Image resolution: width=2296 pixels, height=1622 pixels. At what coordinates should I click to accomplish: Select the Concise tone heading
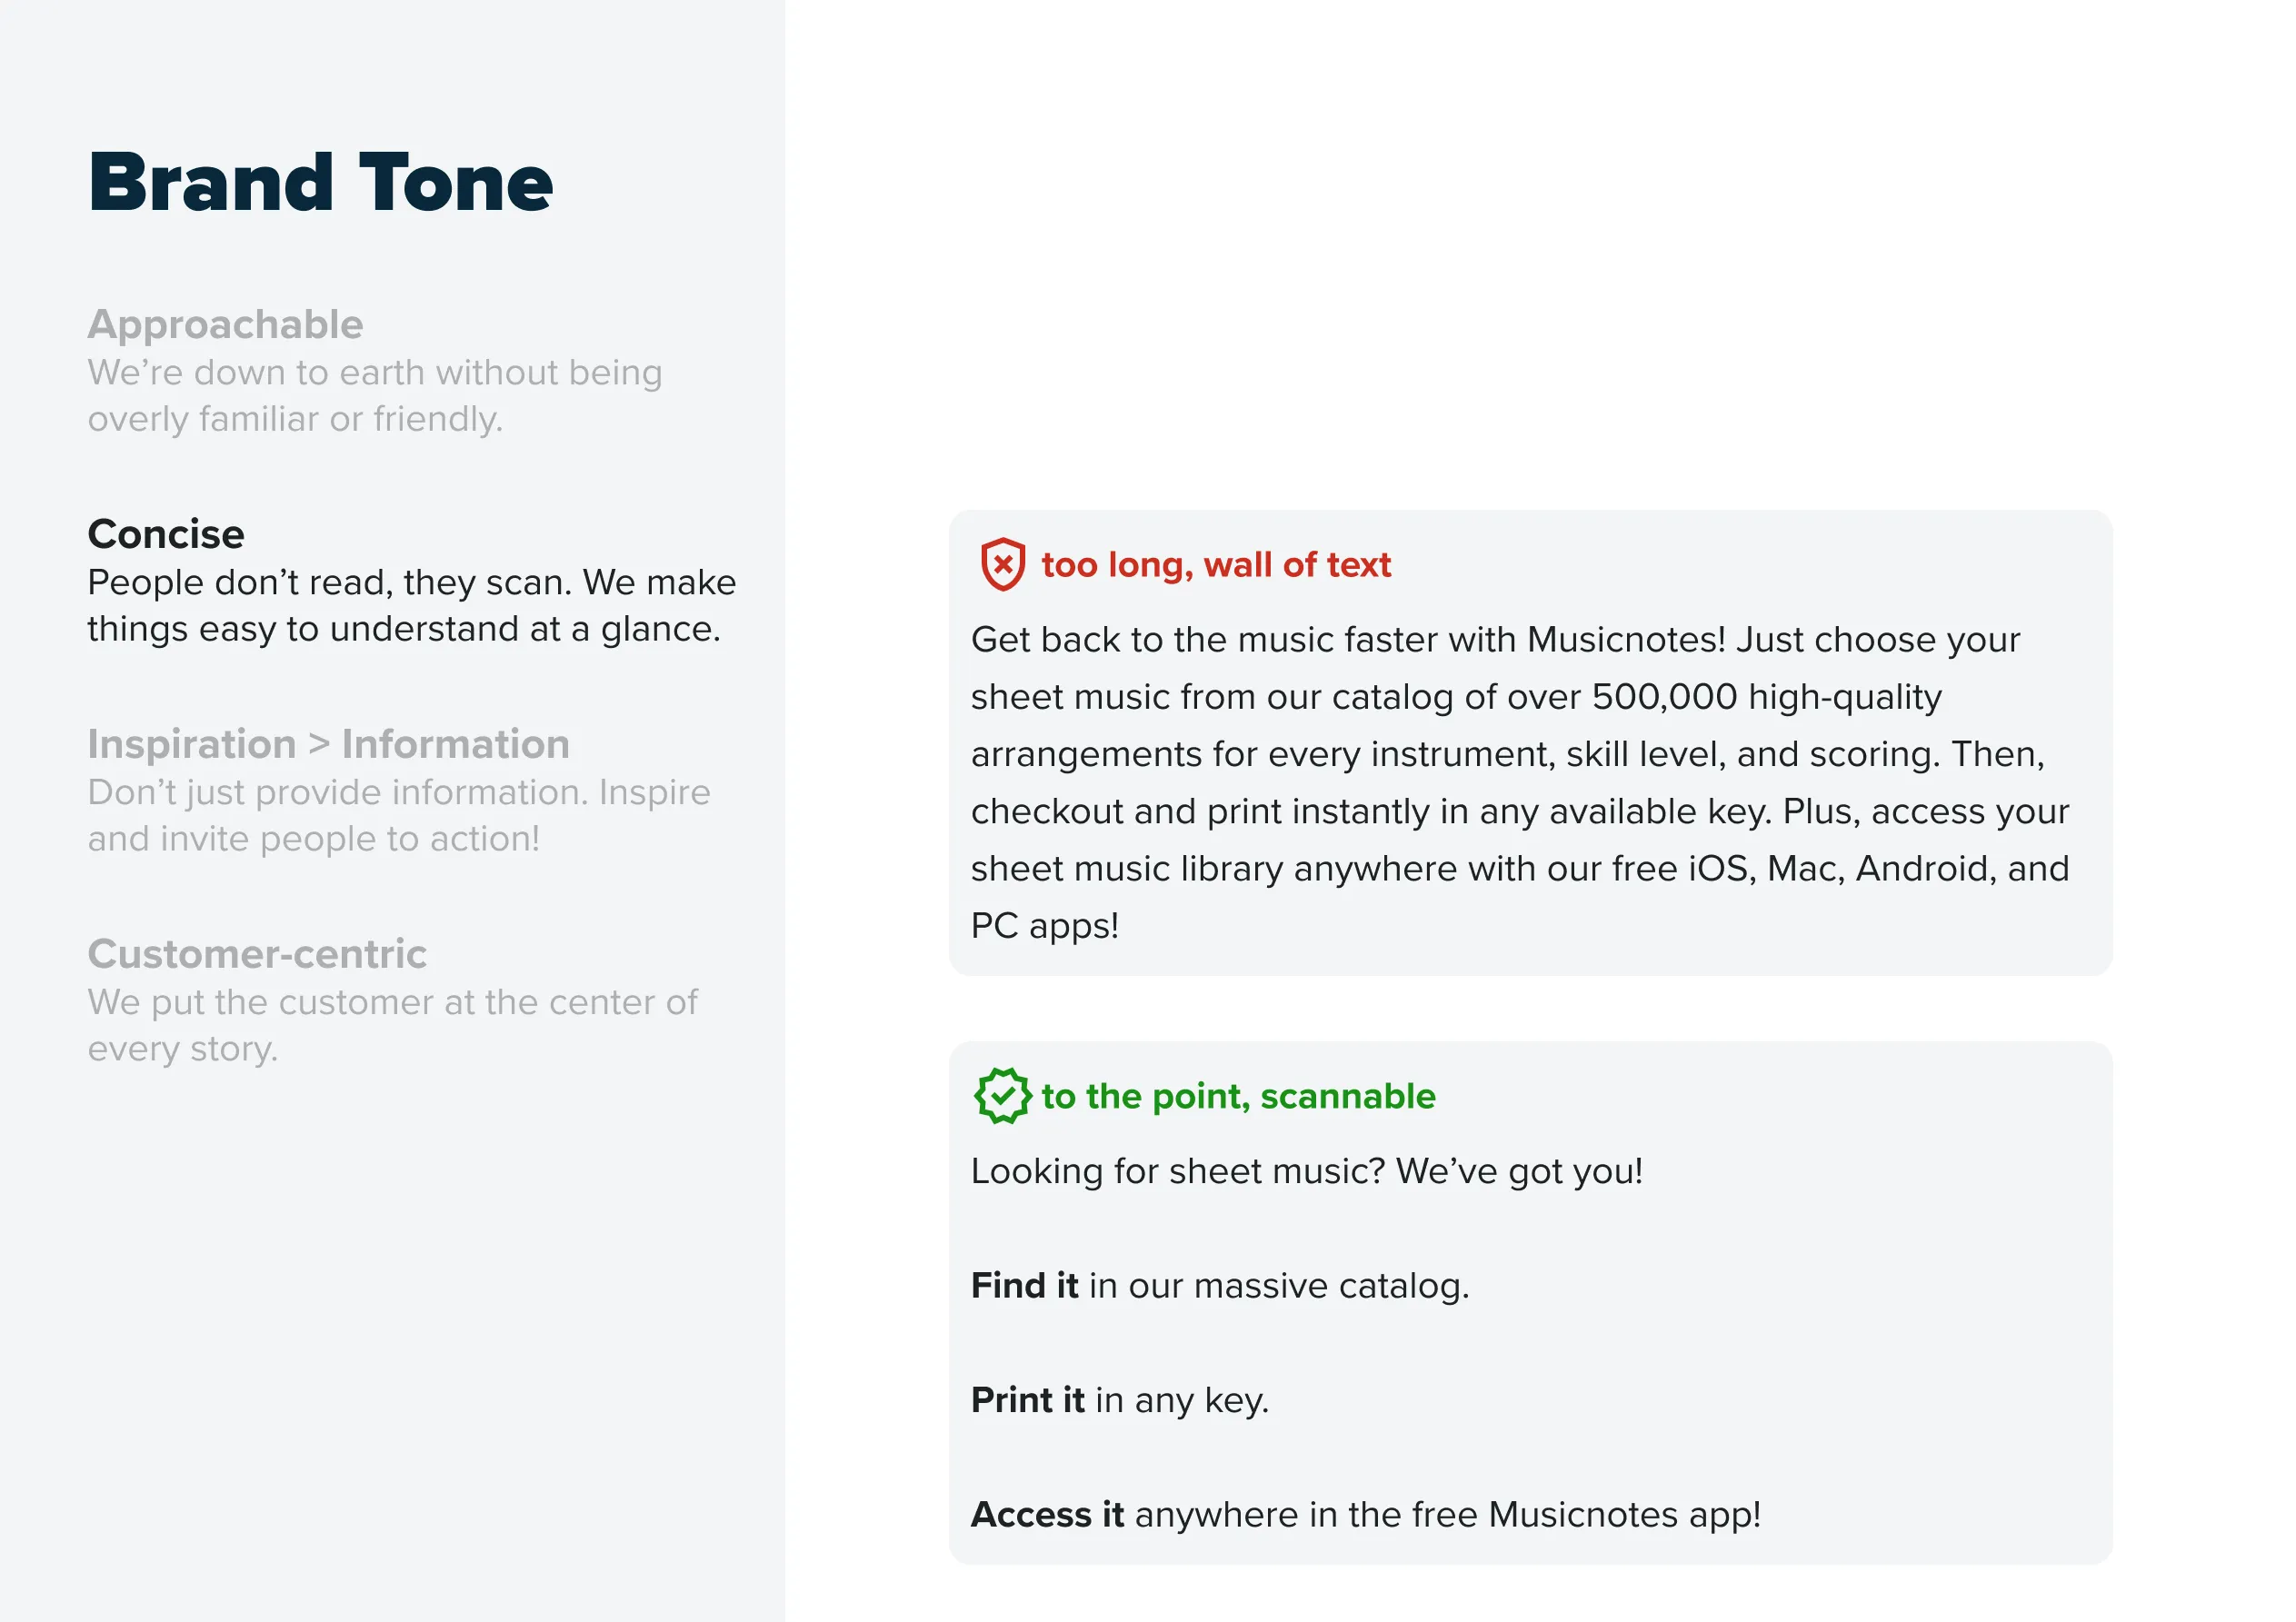[166, 534]
